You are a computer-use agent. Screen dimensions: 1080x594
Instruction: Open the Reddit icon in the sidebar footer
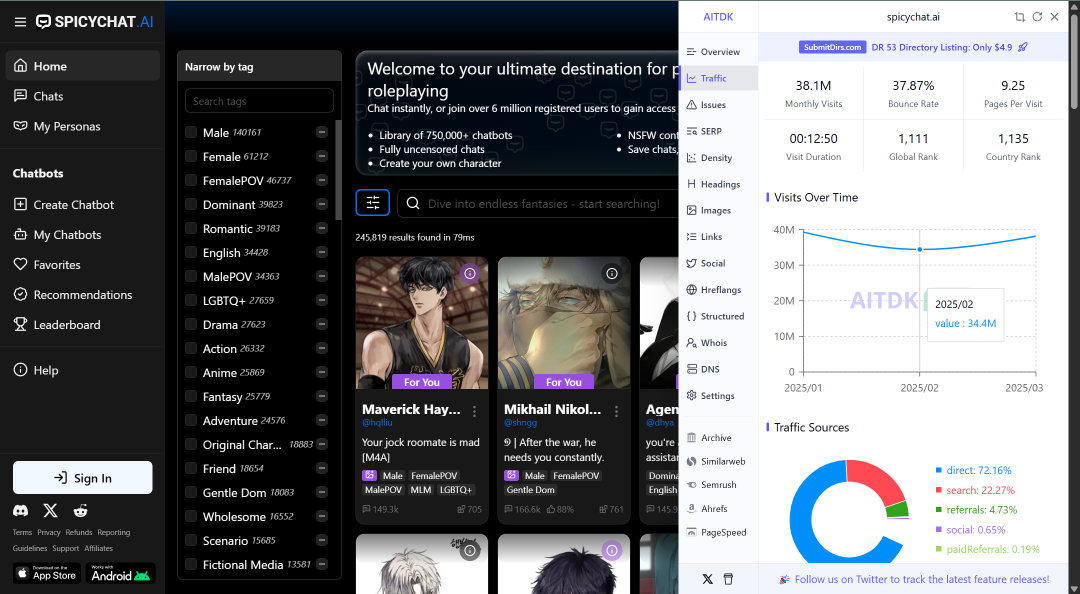(x=81, y=511)
